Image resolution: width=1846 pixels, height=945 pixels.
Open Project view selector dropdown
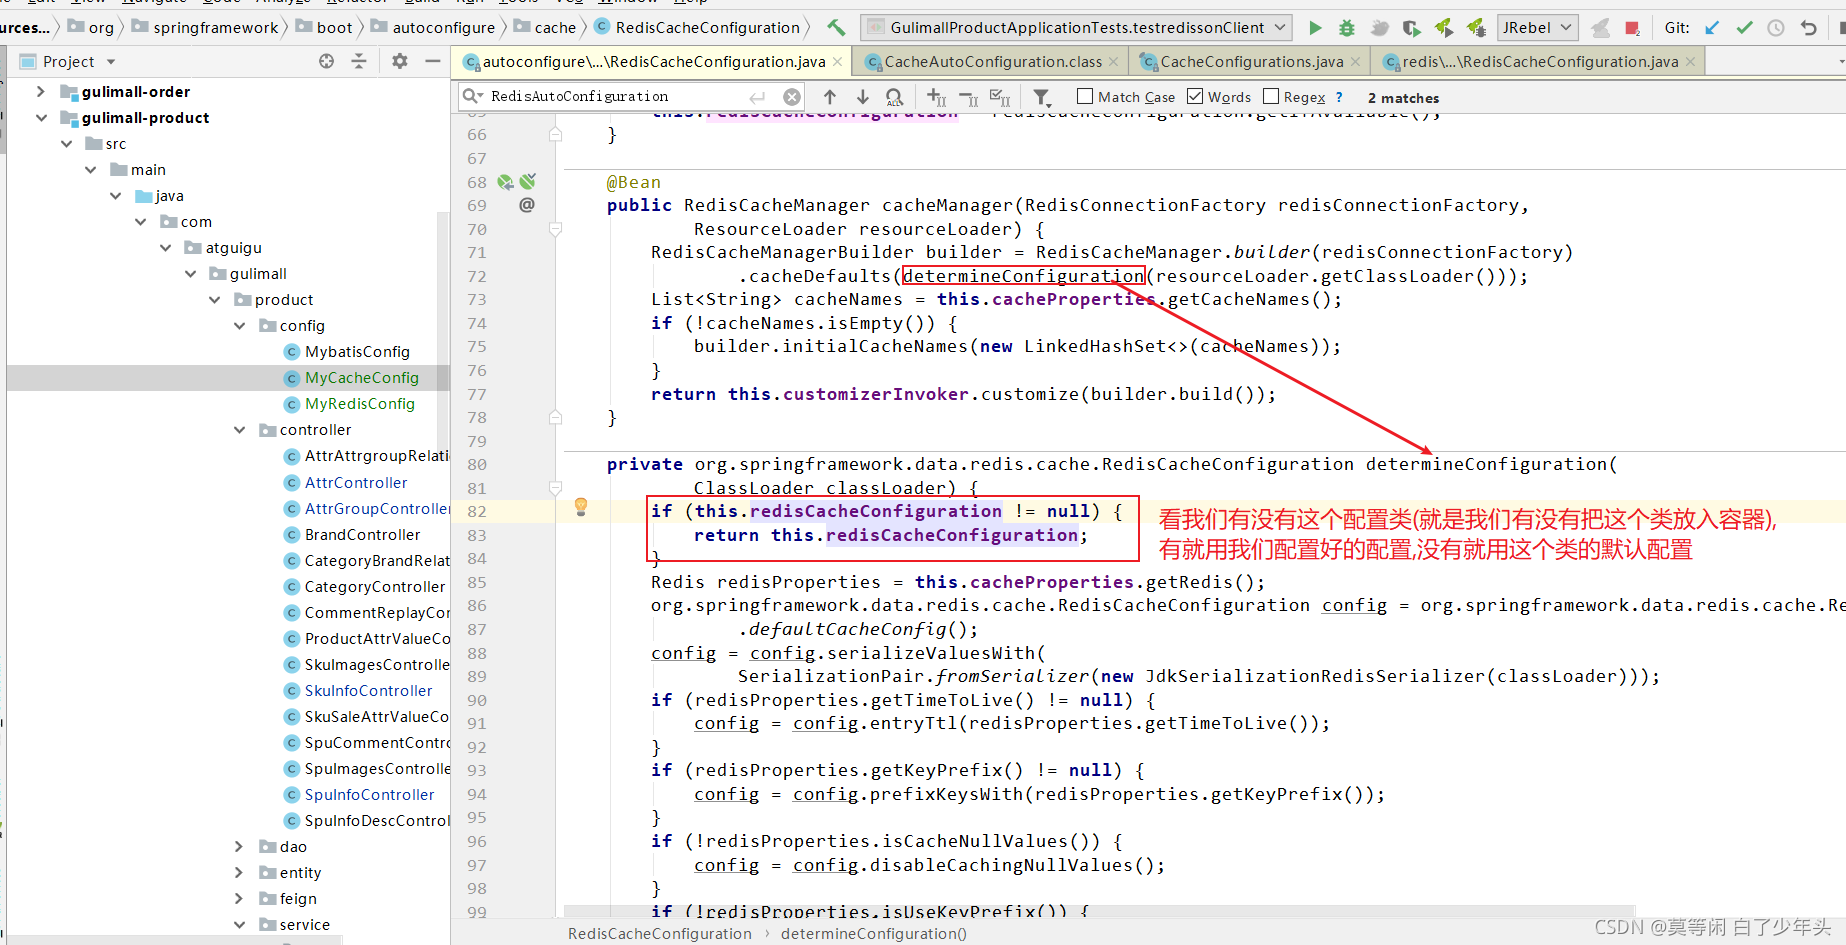(x=111, y=62)
